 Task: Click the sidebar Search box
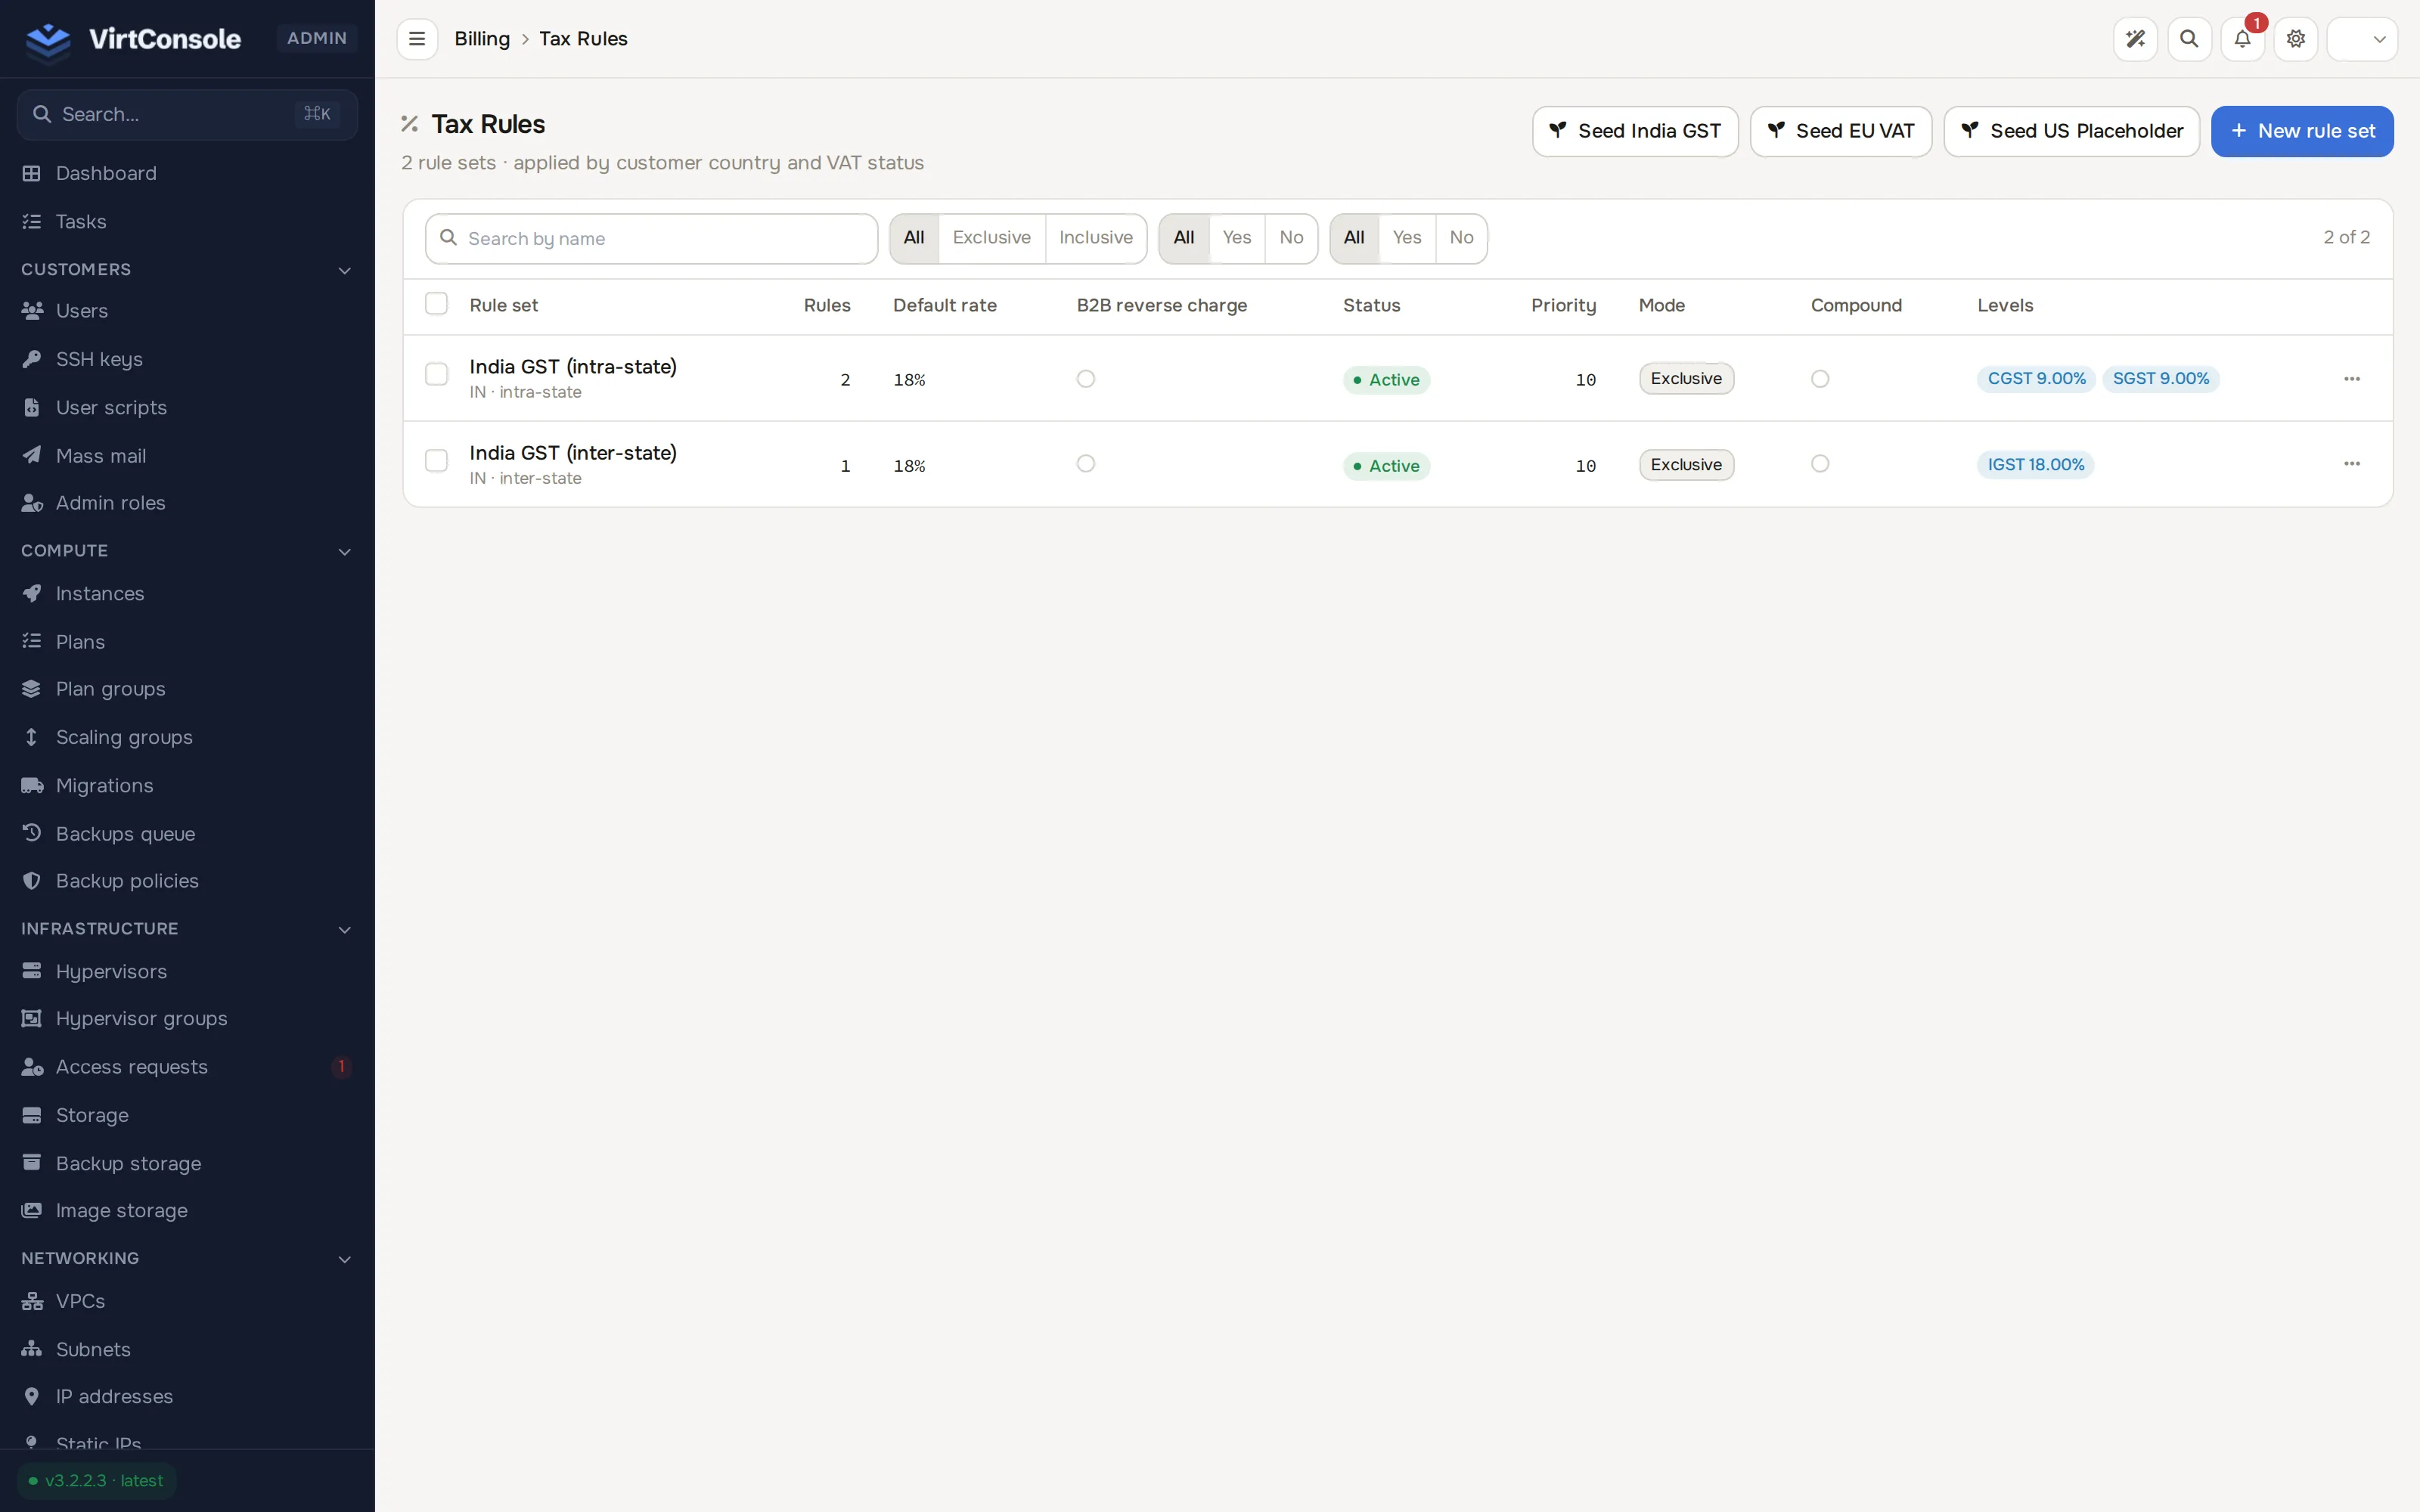[x=187, y=114]
